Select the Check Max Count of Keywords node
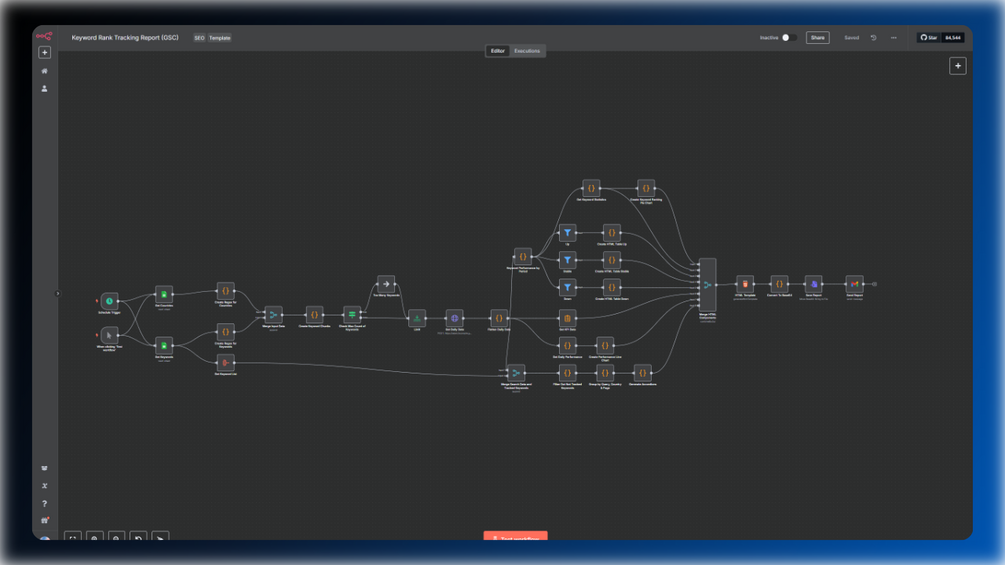 pyautogui.click(x=352, y=315)
